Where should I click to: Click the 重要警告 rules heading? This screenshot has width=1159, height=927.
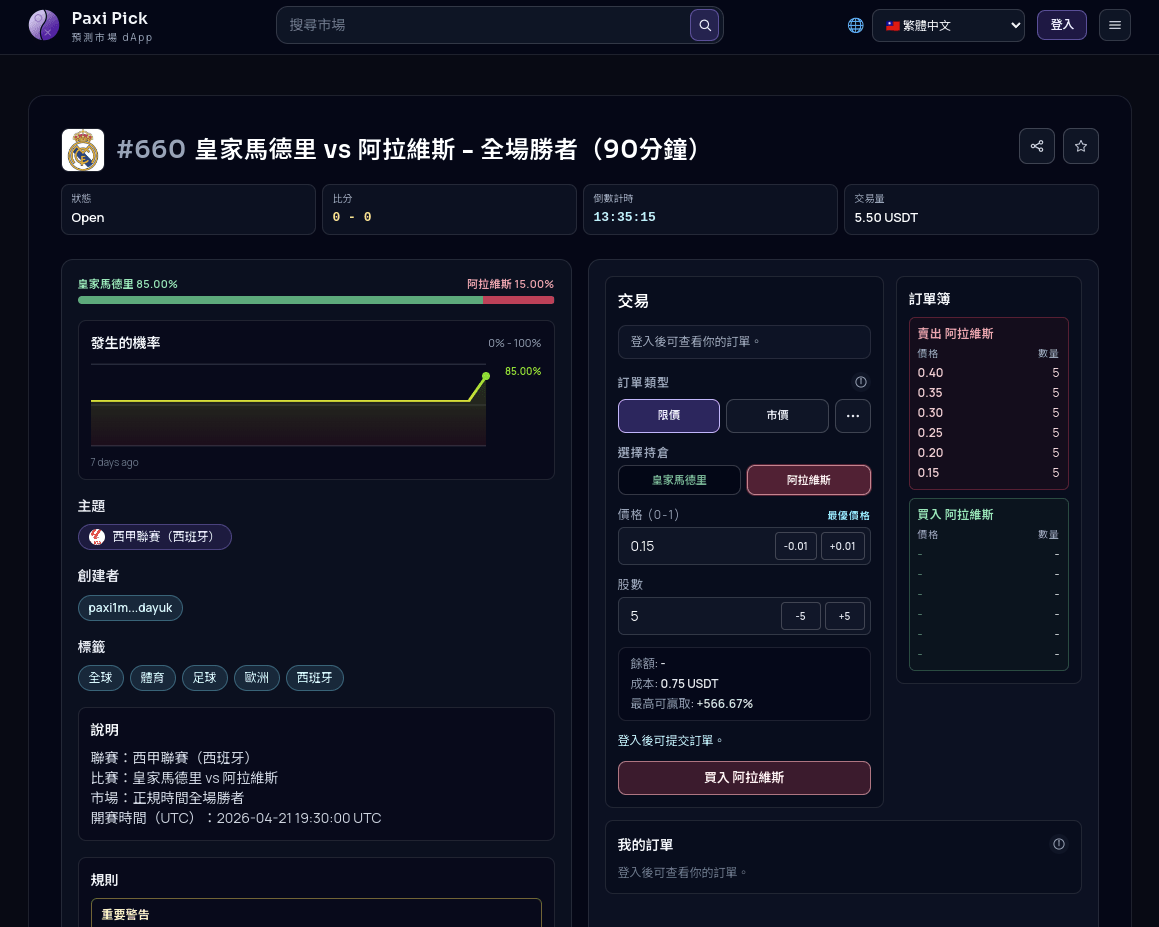126,914
